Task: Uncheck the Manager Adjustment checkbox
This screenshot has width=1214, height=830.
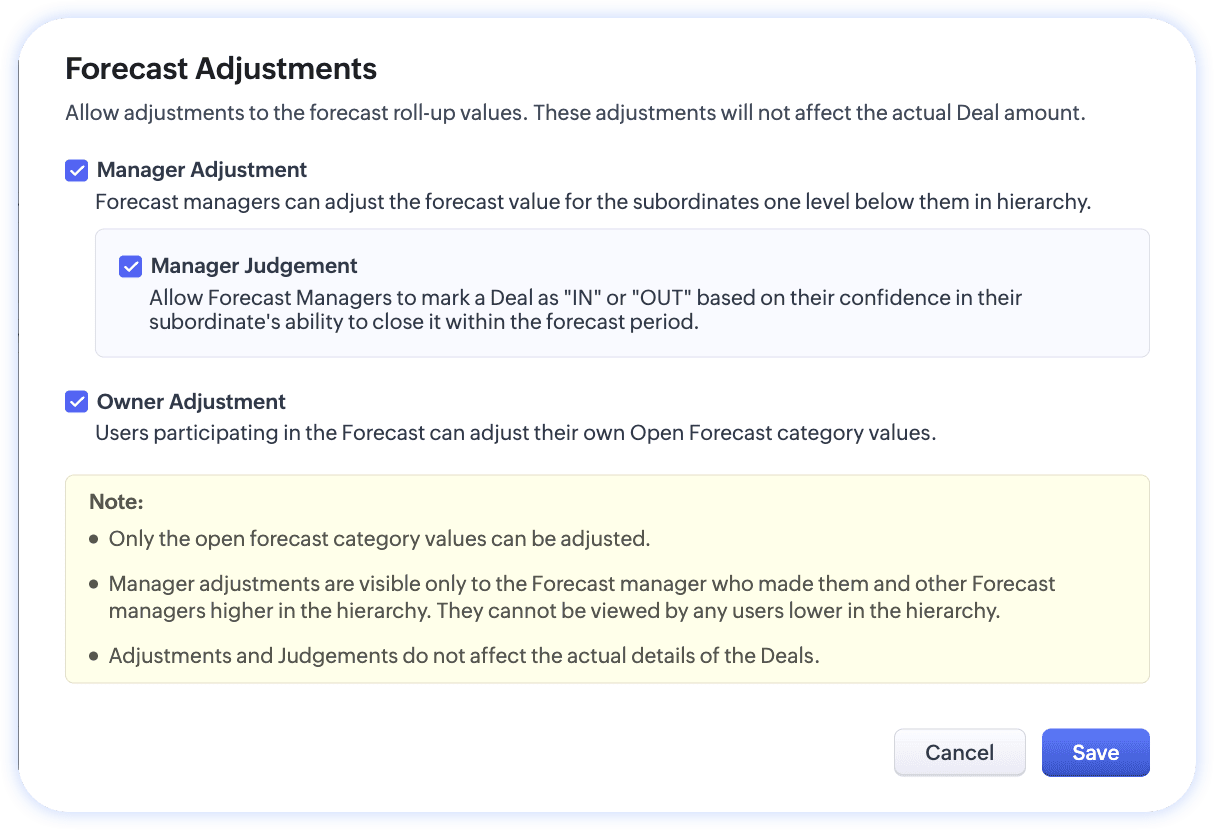Action: tap(76, 170)
